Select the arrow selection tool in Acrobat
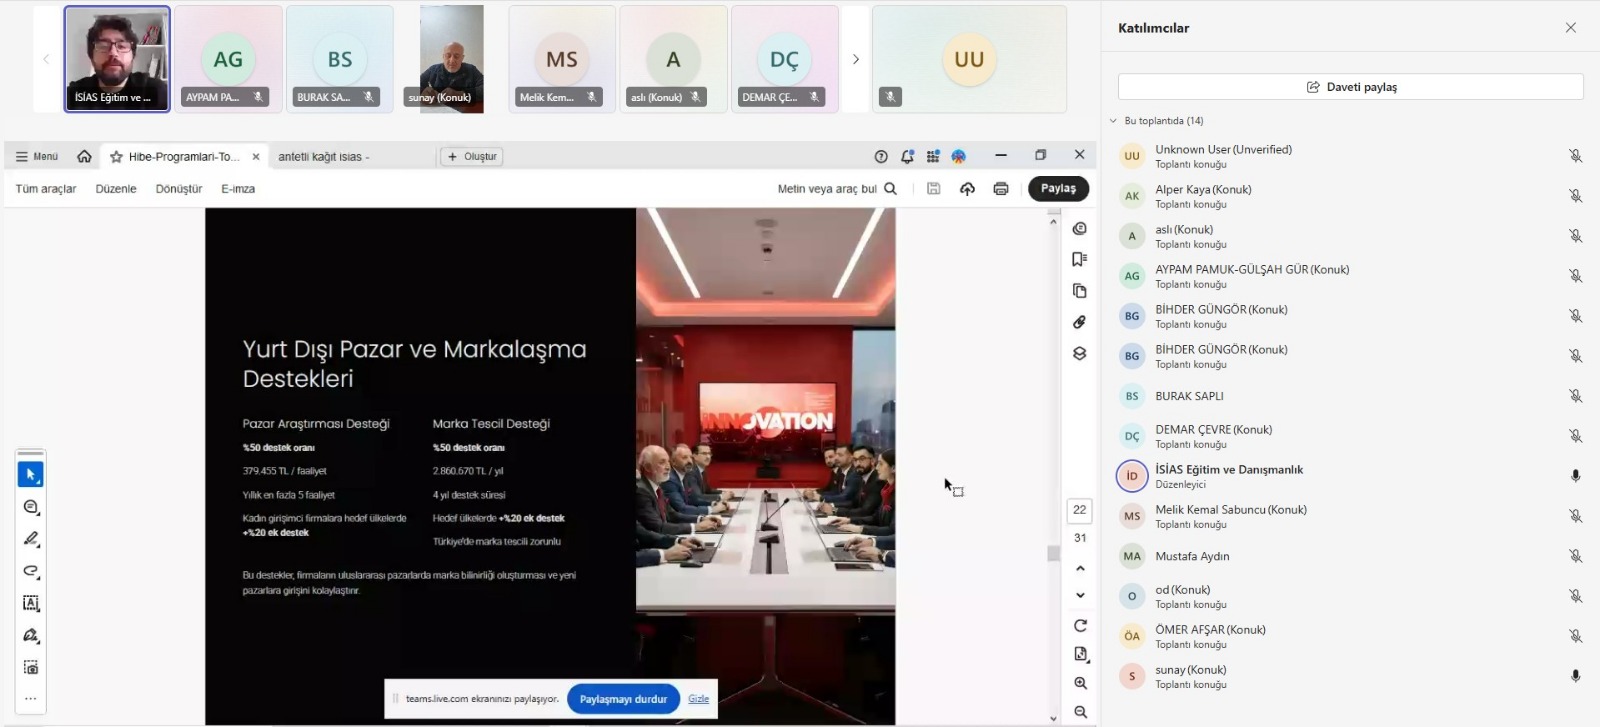1600x727 pixels. (30, 475)
